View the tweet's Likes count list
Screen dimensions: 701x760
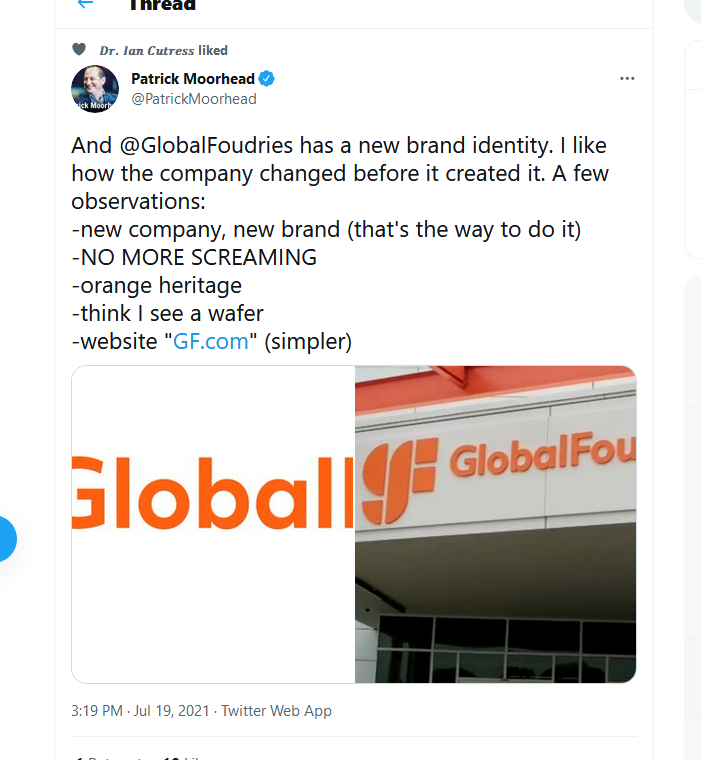182,757
